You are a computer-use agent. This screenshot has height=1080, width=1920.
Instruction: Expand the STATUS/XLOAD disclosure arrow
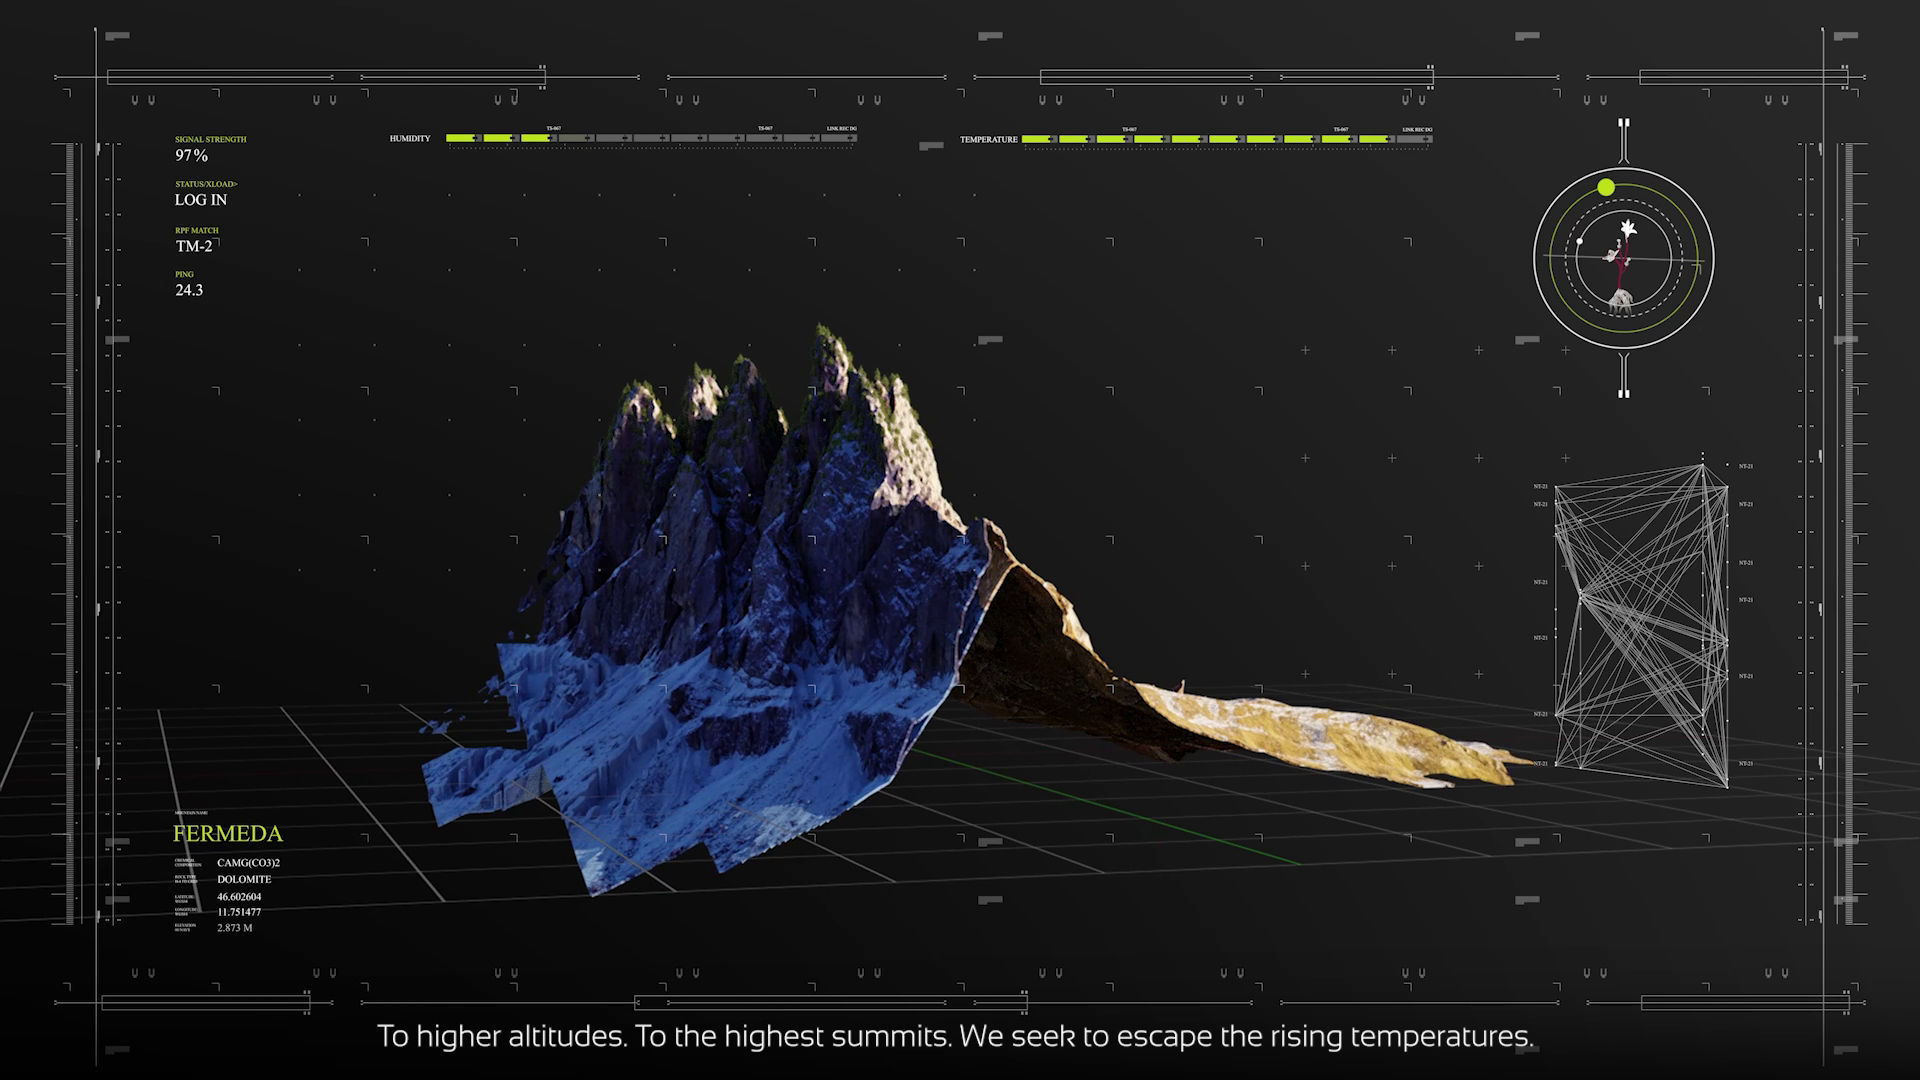point(237,184)
